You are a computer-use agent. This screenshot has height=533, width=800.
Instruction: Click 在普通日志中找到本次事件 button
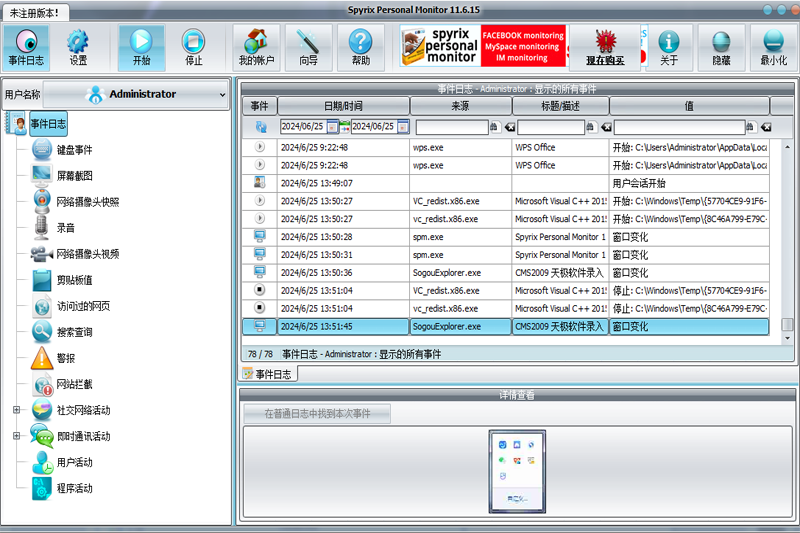click(317, 414)
